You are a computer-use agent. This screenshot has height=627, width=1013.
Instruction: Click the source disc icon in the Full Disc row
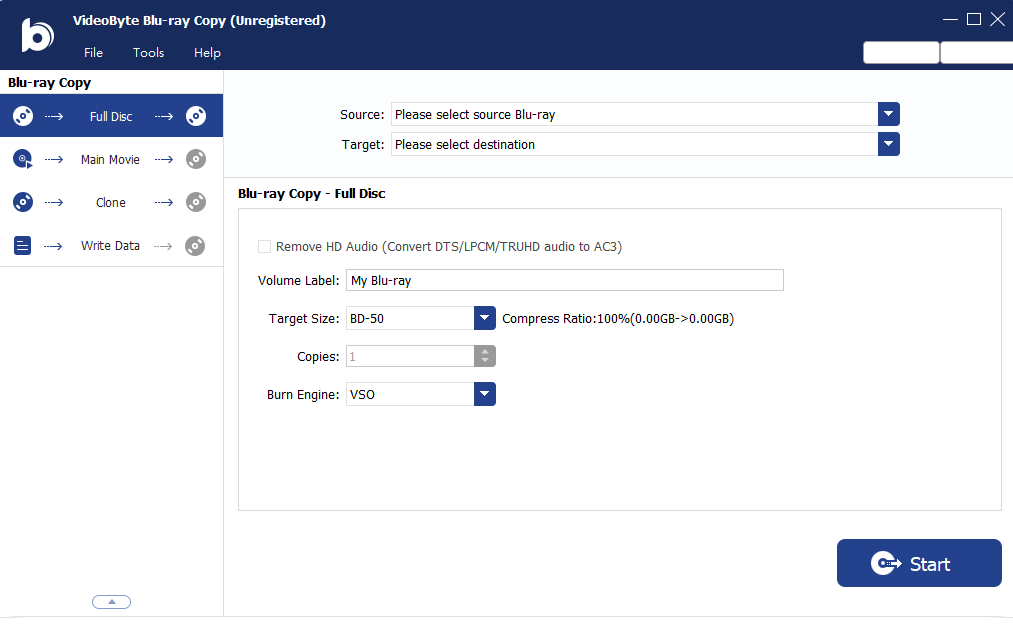click(x=23, y=116)
